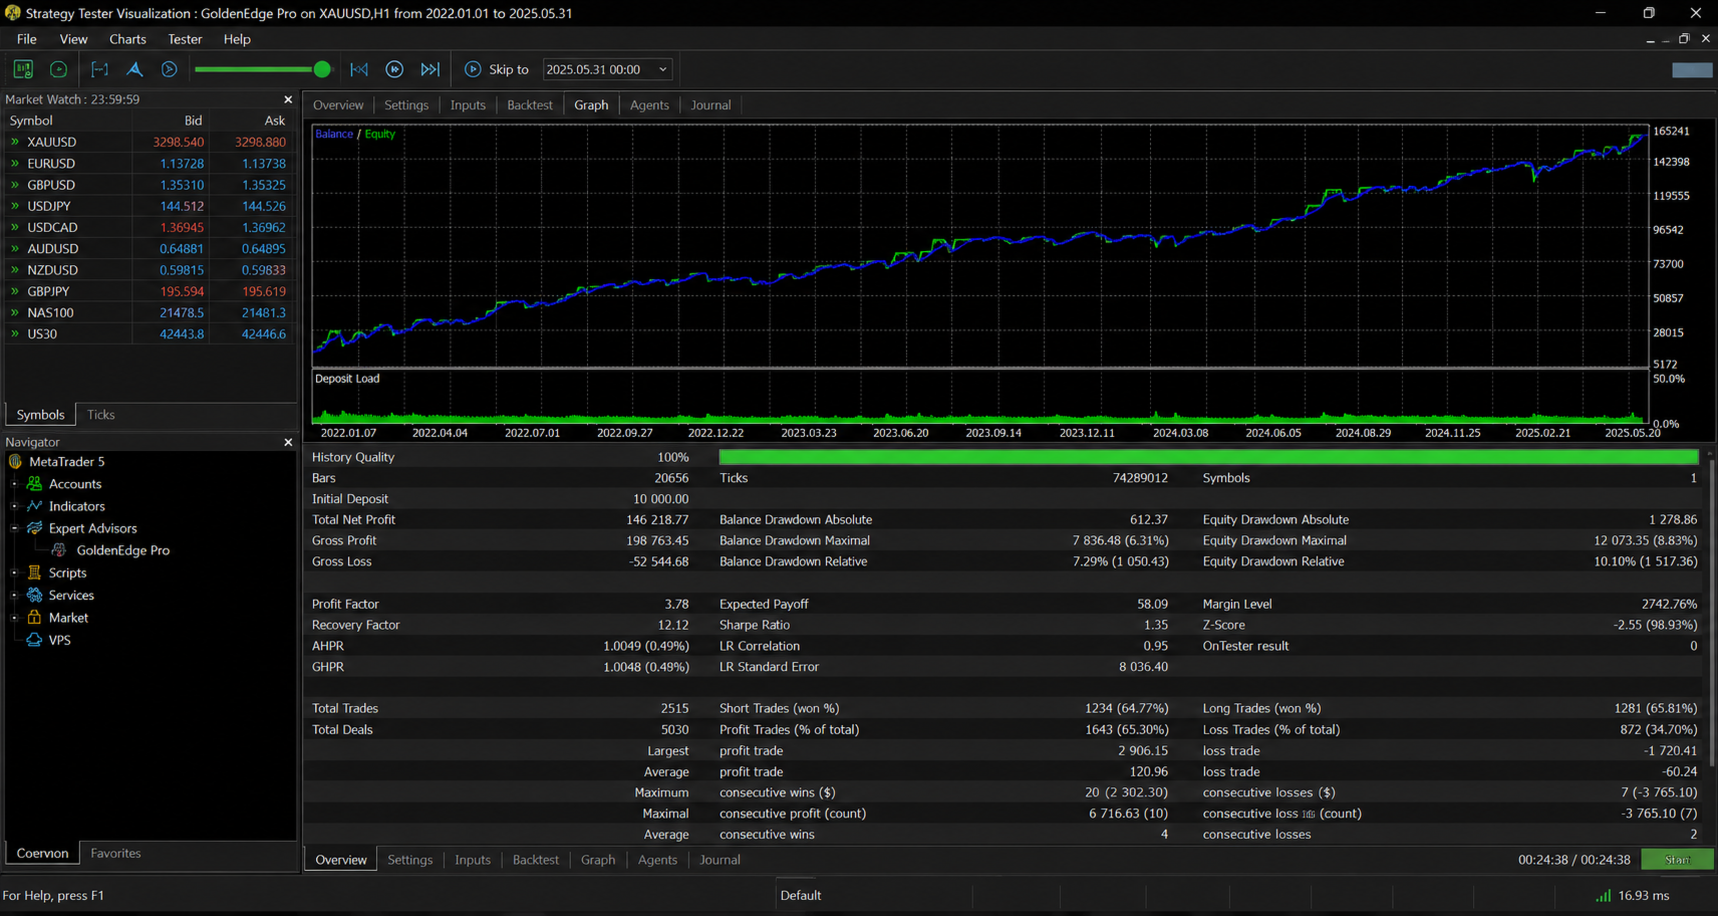Click the Skip to play icon
This screenshot has height=916, width=1718.
473,69
